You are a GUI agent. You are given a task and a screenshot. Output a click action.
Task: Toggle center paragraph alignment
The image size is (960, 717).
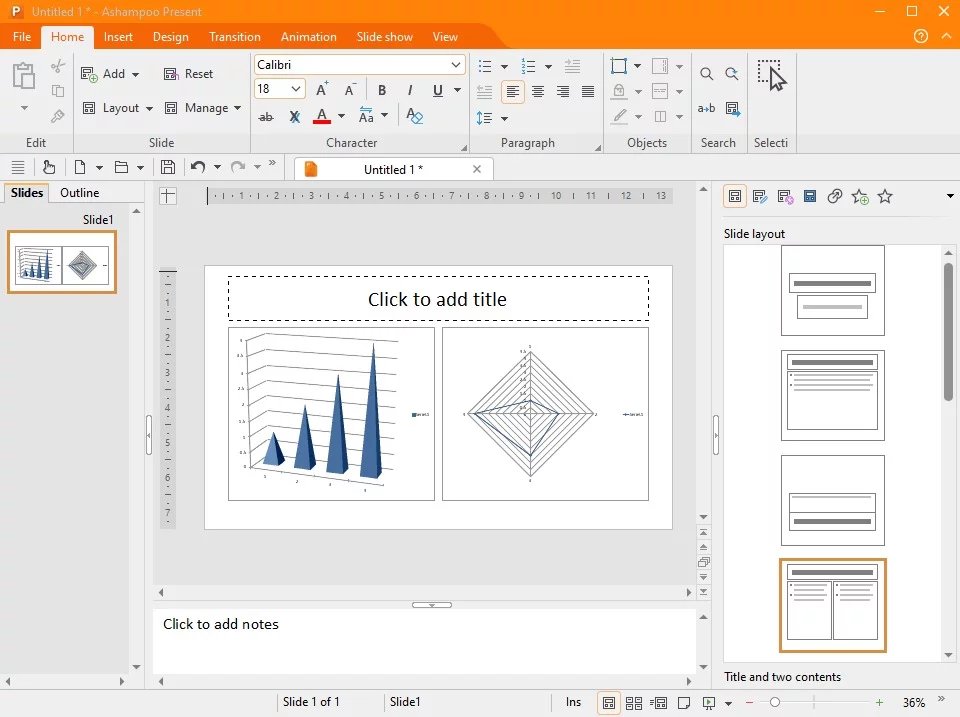pyautogui.click(x=538, y=92)
